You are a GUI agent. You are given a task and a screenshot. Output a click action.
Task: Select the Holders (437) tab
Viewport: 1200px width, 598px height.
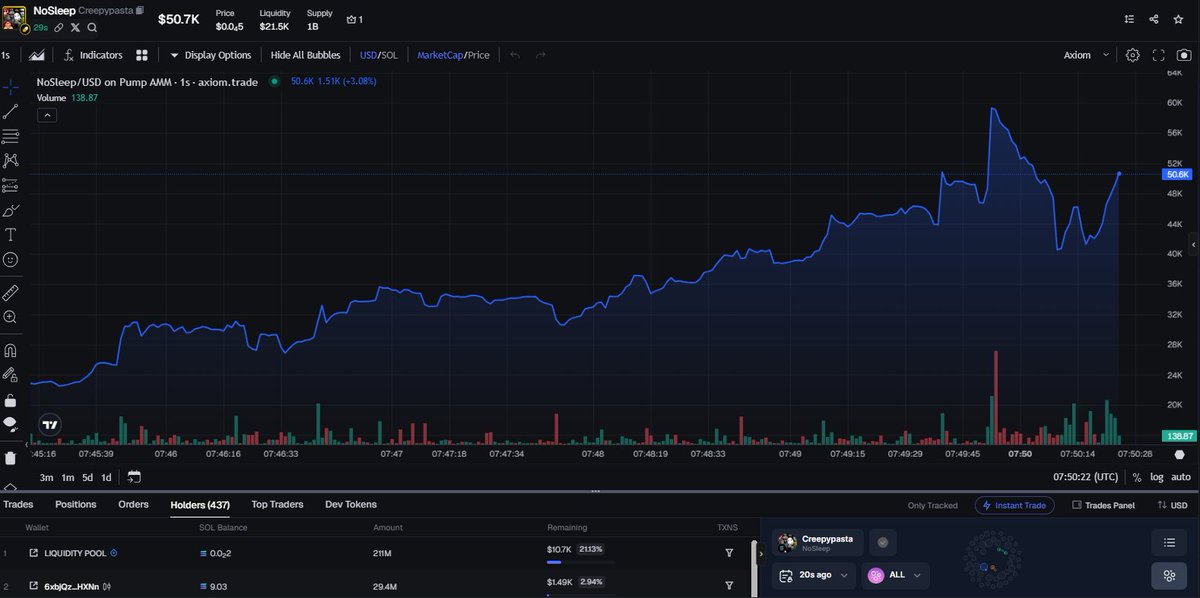pyautogui.click(x=200, y=505)
